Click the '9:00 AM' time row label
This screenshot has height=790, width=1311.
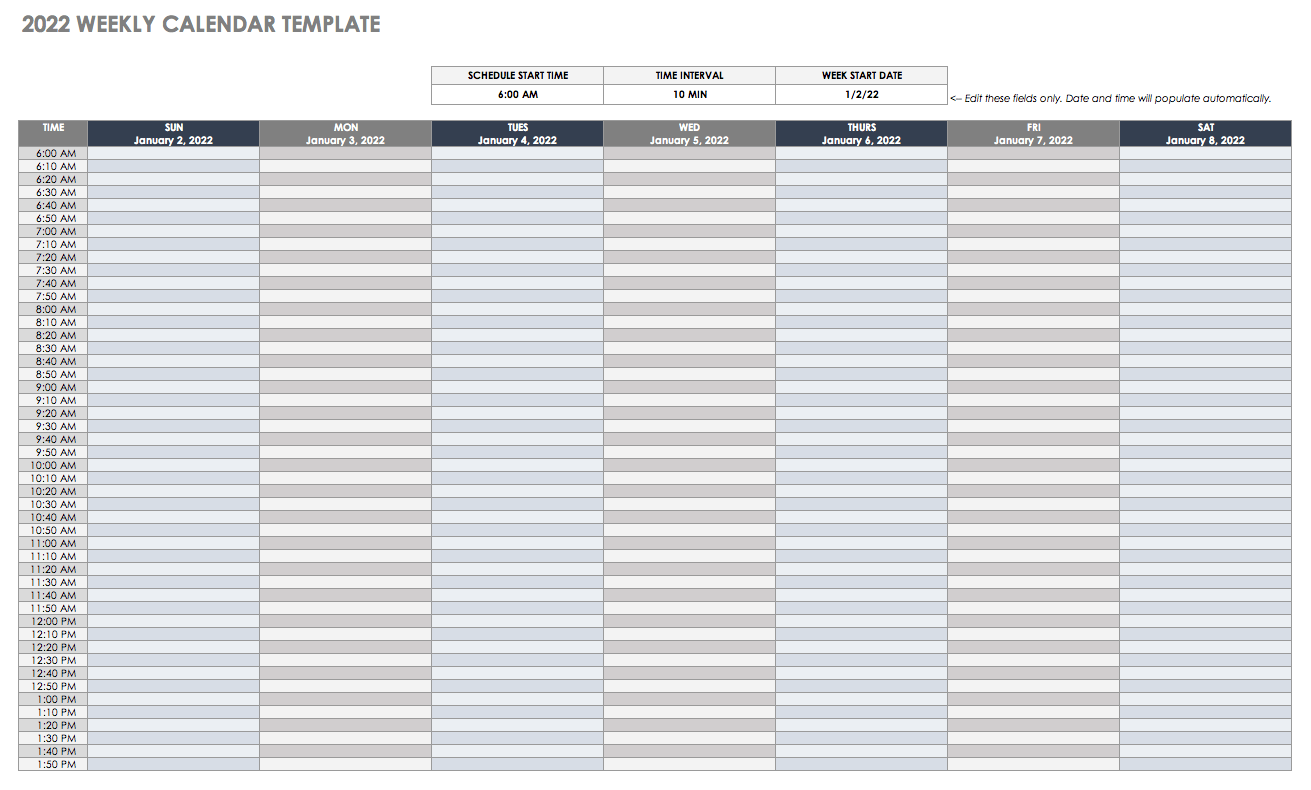coord(53,387)
